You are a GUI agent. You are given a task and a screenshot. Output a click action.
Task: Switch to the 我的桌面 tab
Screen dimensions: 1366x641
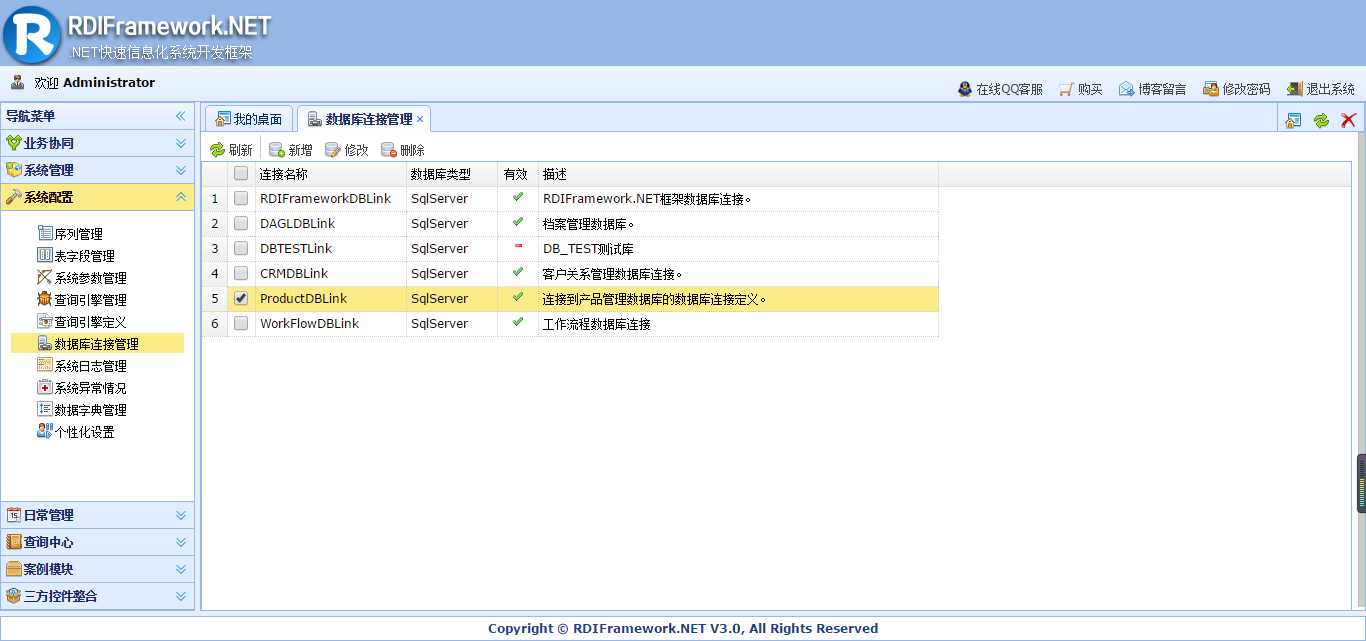pos(250,119)
